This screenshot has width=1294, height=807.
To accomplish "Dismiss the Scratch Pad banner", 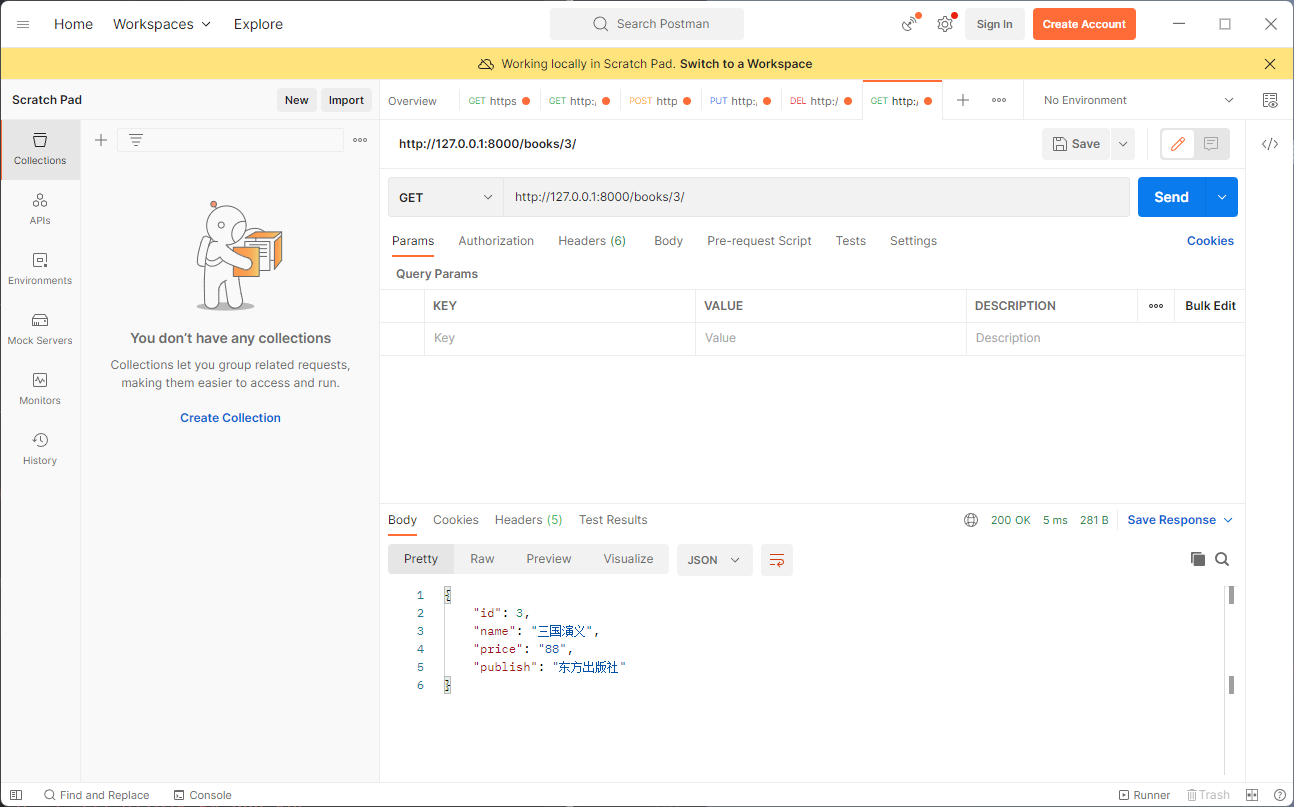I will pyautogui.click(x=1270, y=64).
